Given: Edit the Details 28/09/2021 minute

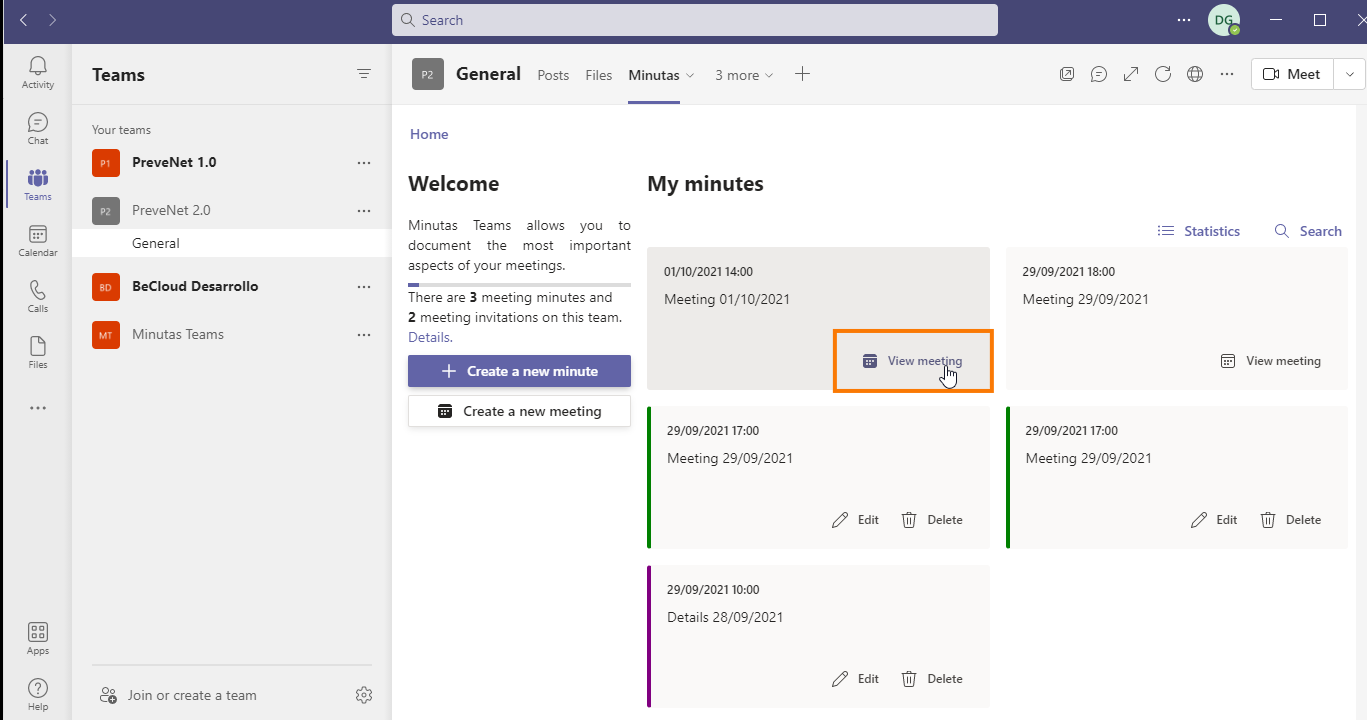Looking at the screenshot, I should click(855, 679).
